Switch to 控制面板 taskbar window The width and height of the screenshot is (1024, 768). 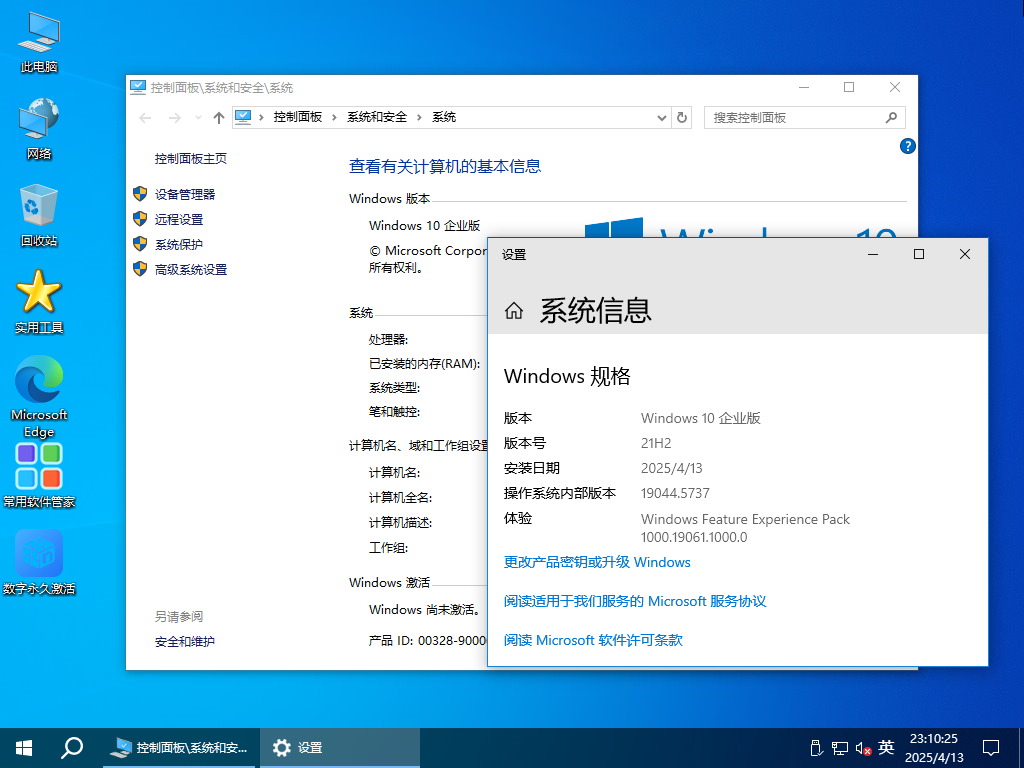(179, 748)
